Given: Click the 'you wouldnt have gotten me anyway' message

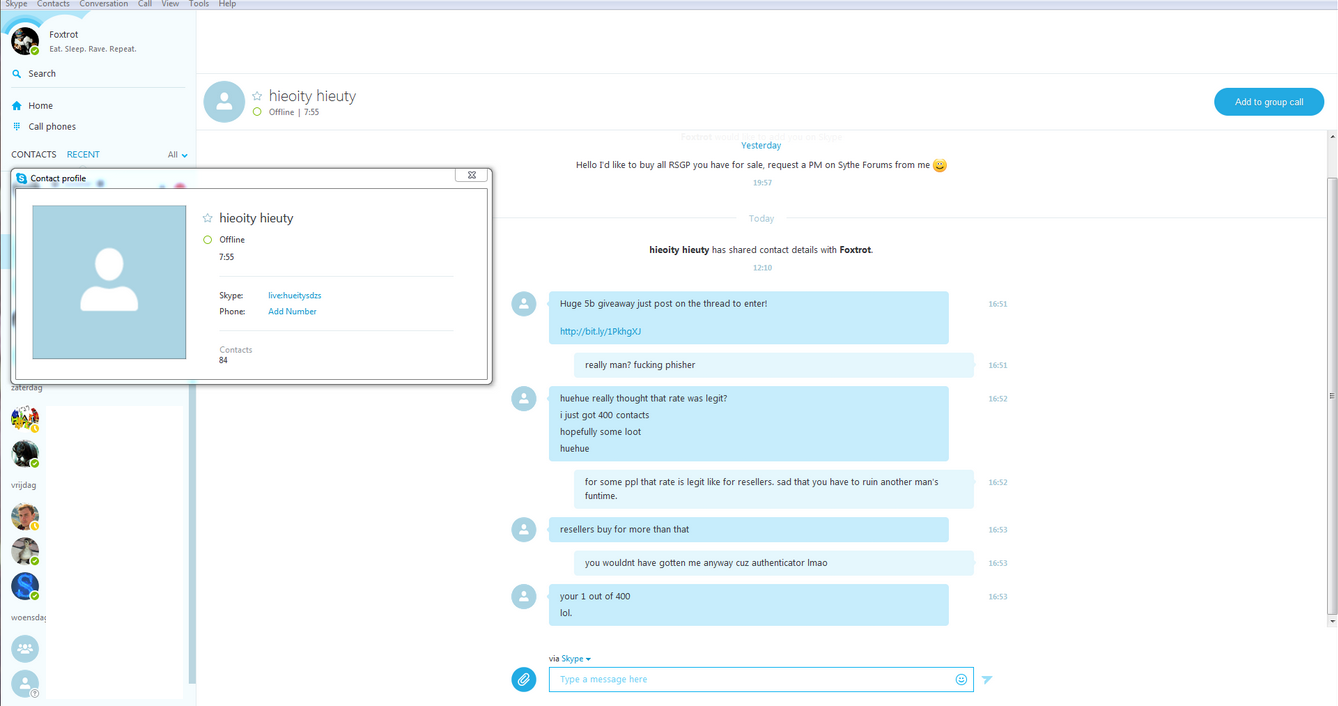Looking at the screenshot, I should [773, 563].
